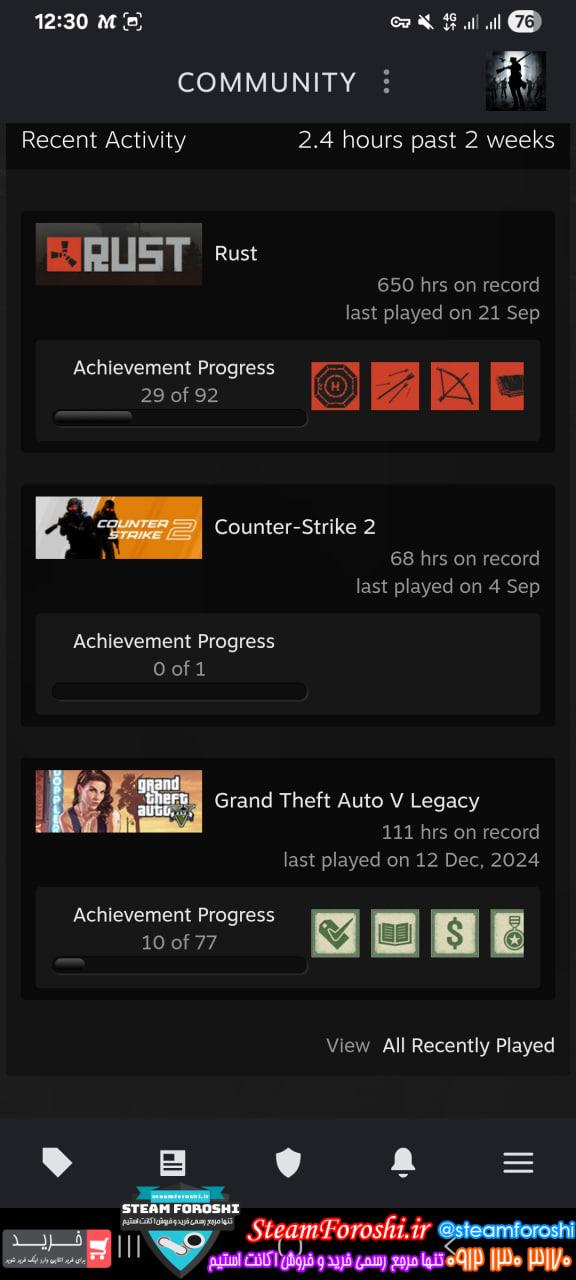Tap the GTA V dollar sign achievement icon
Viewport: 576px width, 1280px height.
tap(455, 933)
